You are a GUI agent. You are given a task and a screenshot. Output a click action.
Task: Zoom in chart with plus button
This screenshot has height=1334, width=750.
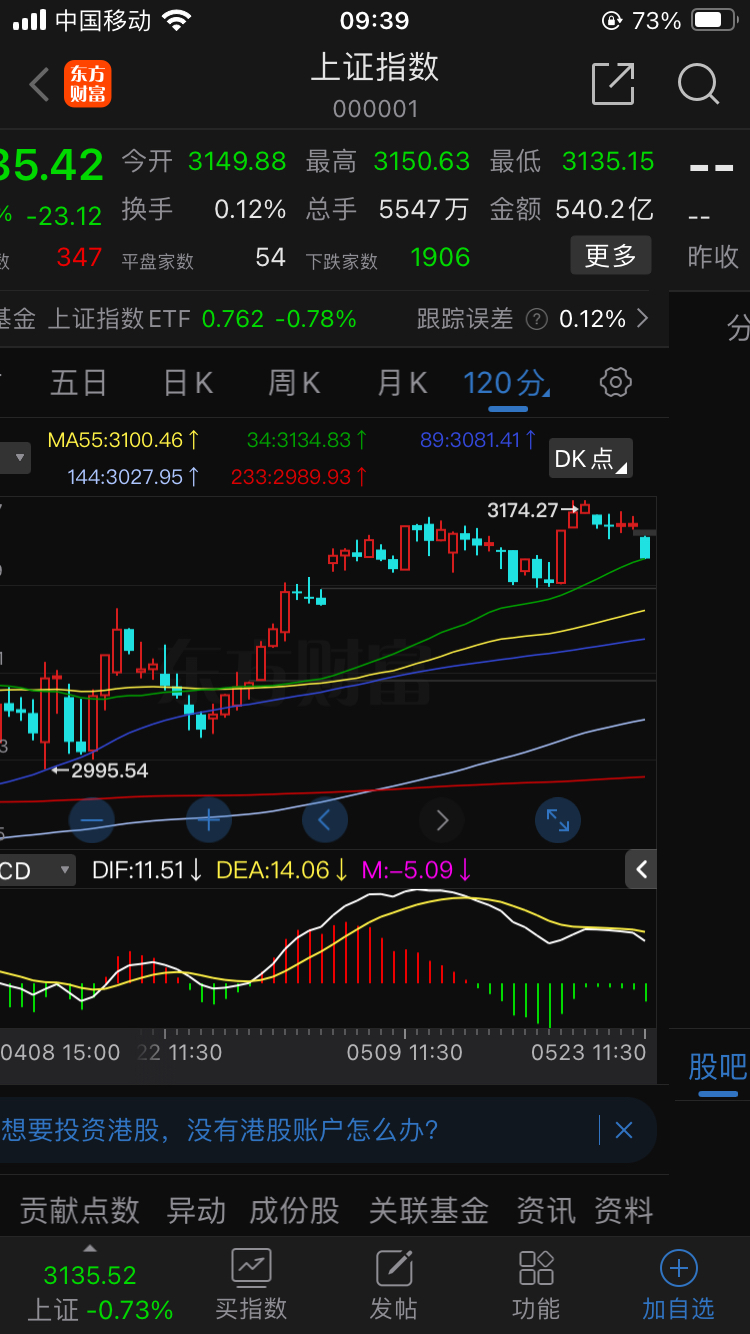[209, 821]
